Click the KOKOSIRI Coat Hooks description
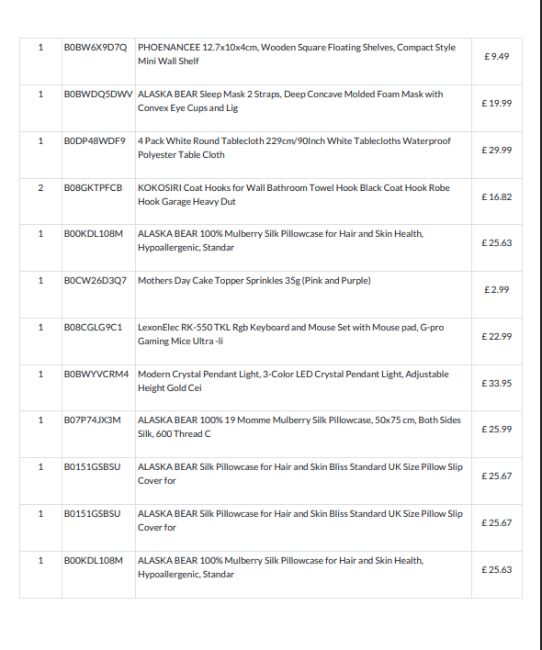 (x=294, y=194)
